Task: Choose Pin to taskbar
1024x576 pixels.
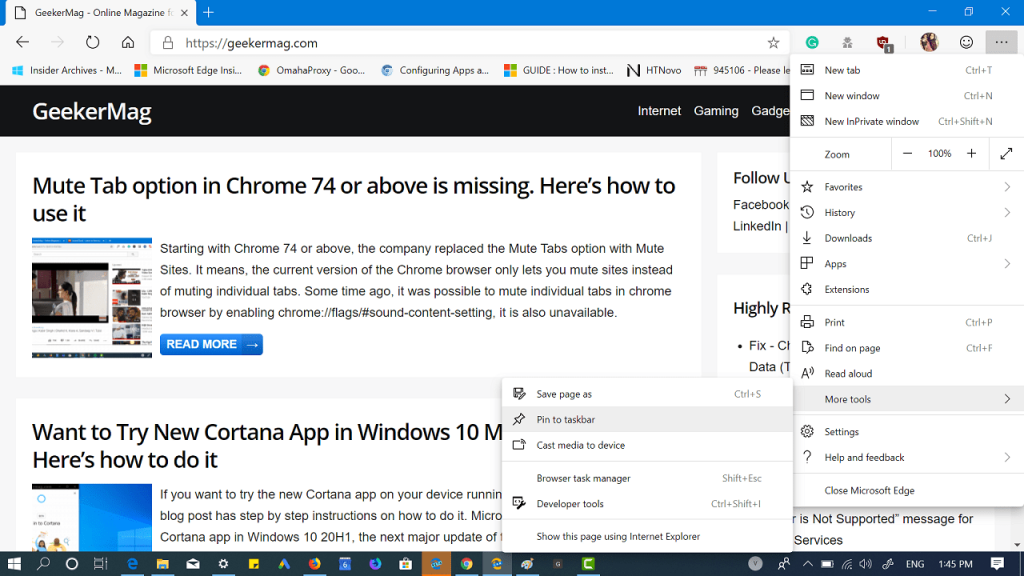Action: point(647,419)
